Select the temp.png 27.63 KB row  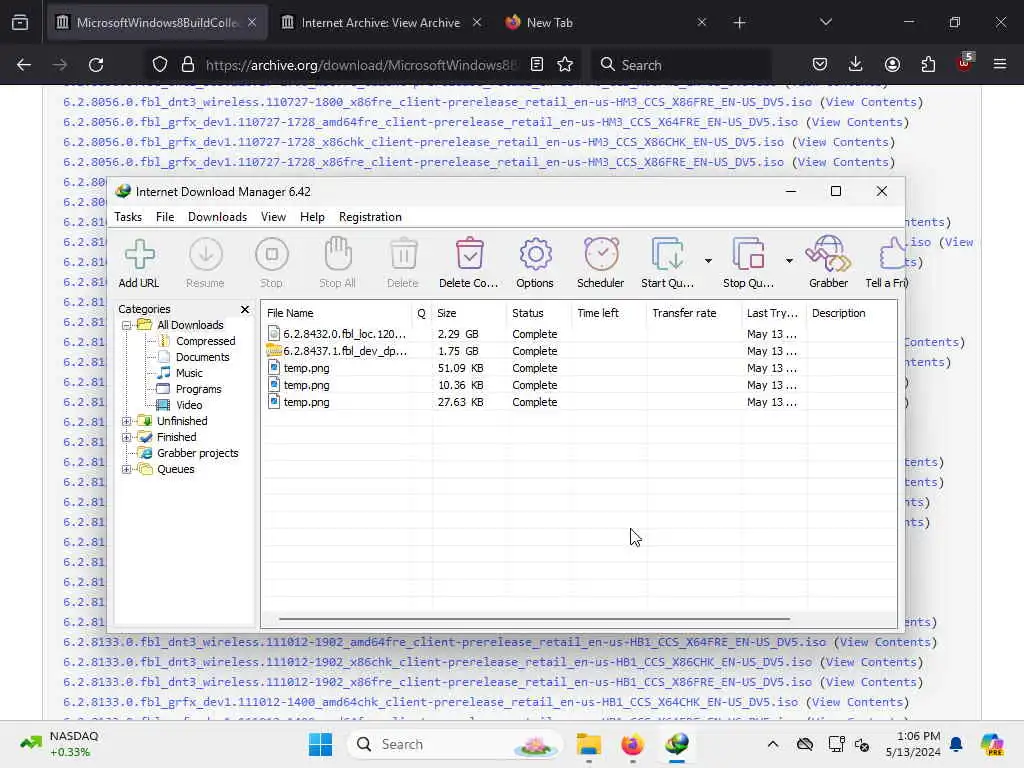pyautogui.click(x=579, y=402)
